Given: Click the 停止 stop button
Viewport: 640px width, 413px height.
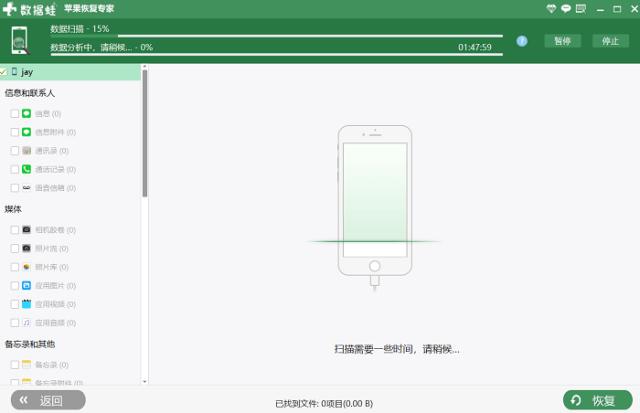Looking at the screenshot, I should click(x=610, y=41).
